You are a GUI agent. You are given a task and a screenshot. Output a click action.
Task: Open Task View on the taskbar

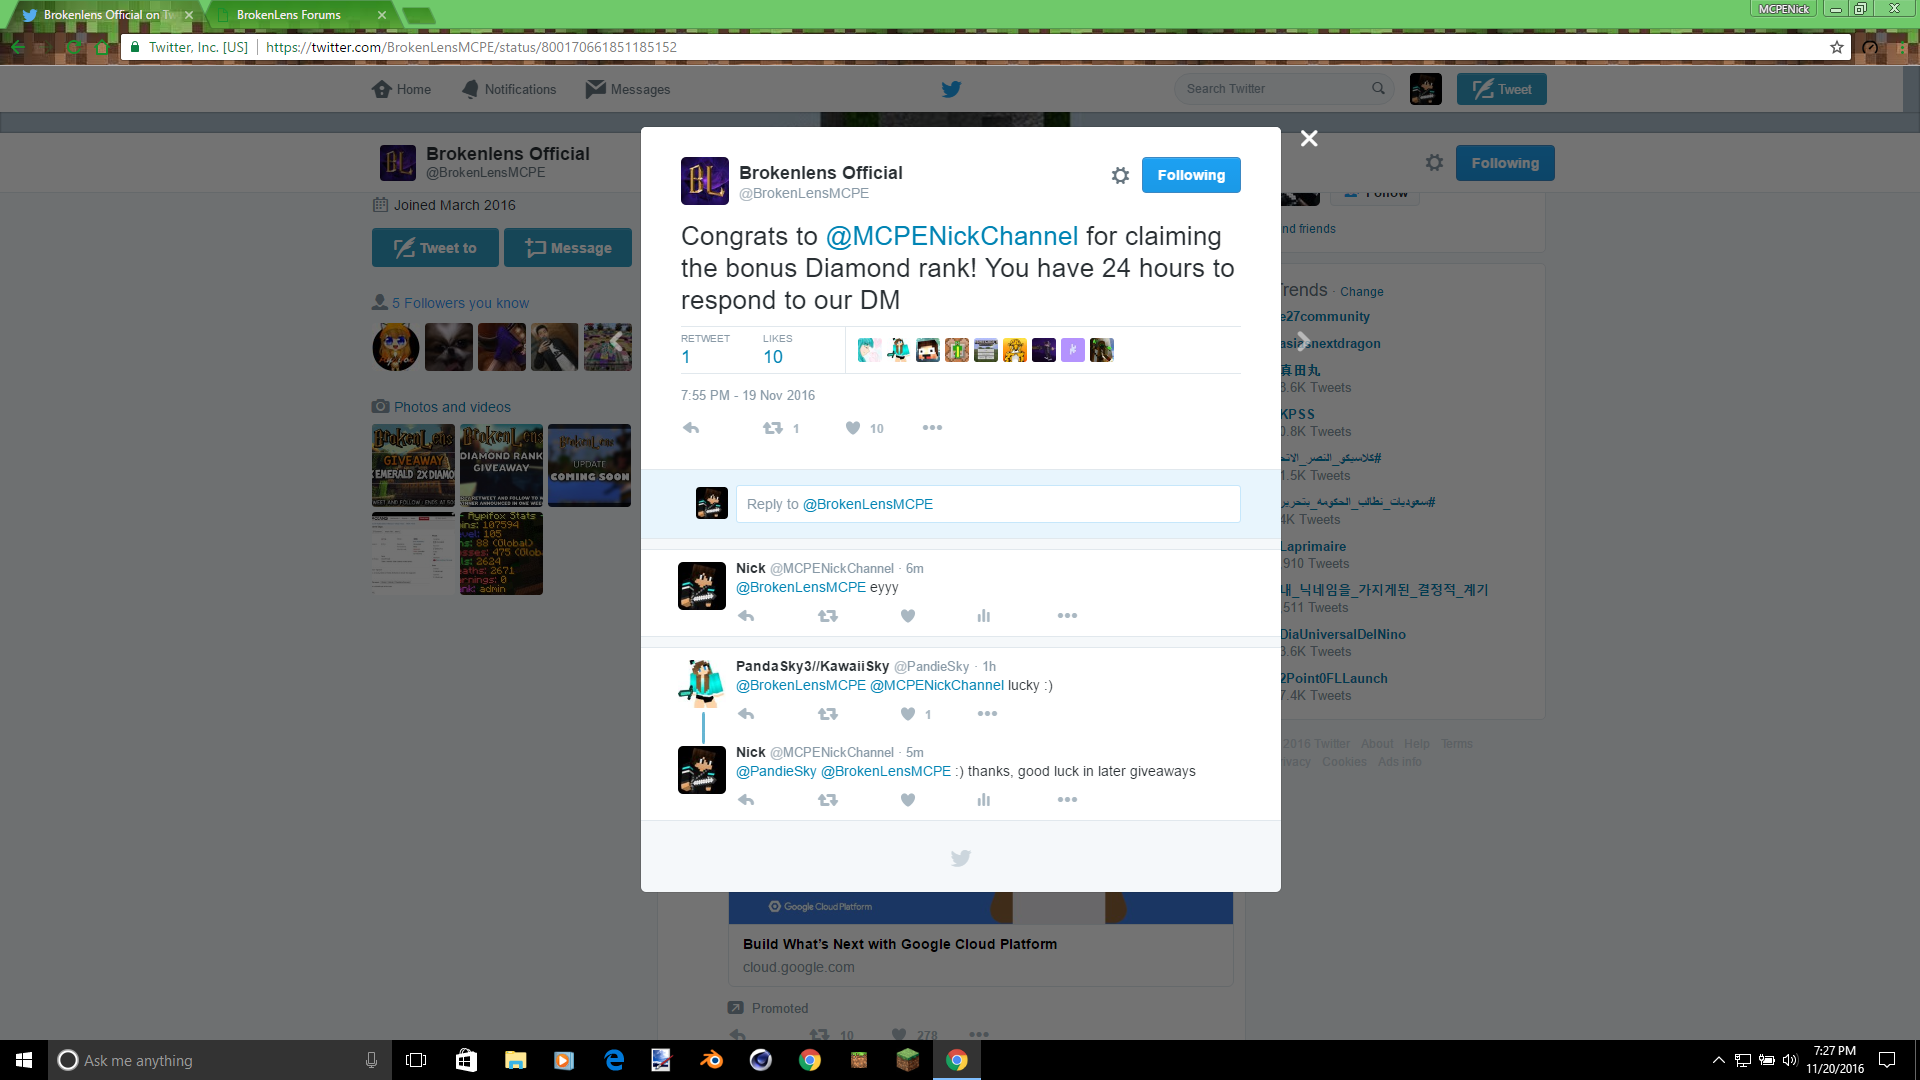tap(416, 1060)
